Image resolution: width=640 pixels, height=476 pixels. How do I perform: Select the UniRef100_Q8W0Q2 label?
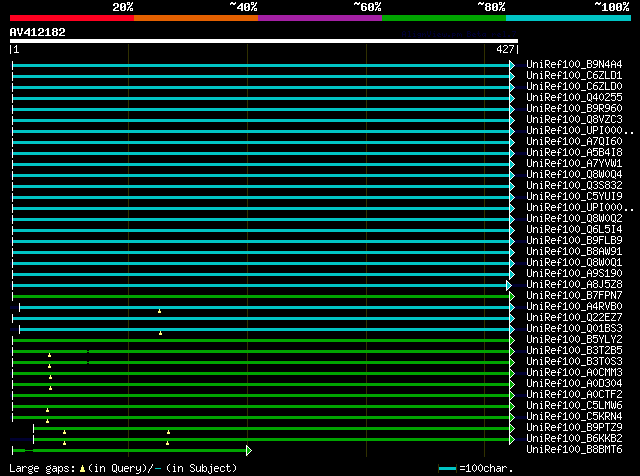[x=574, y=219]
